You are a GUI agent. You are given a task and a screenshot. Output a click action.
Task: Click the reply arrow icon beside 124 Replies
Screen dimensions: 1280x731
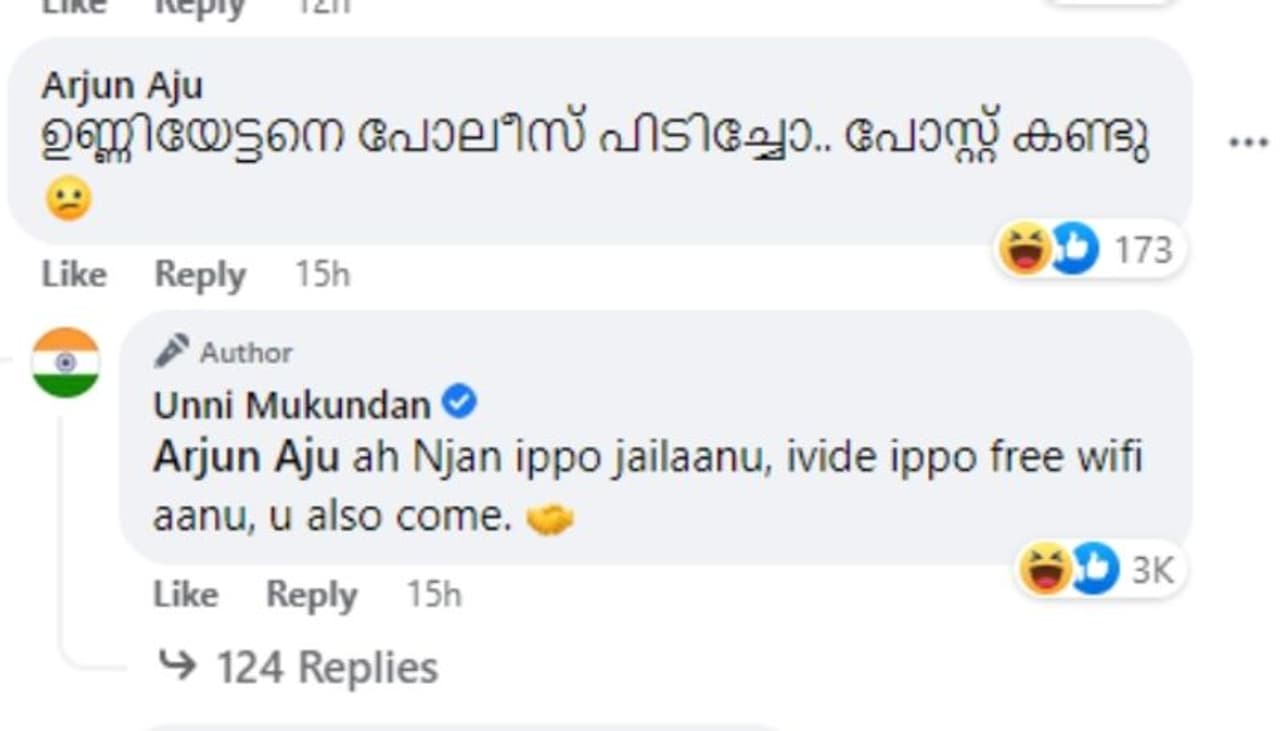pos(178,666)
